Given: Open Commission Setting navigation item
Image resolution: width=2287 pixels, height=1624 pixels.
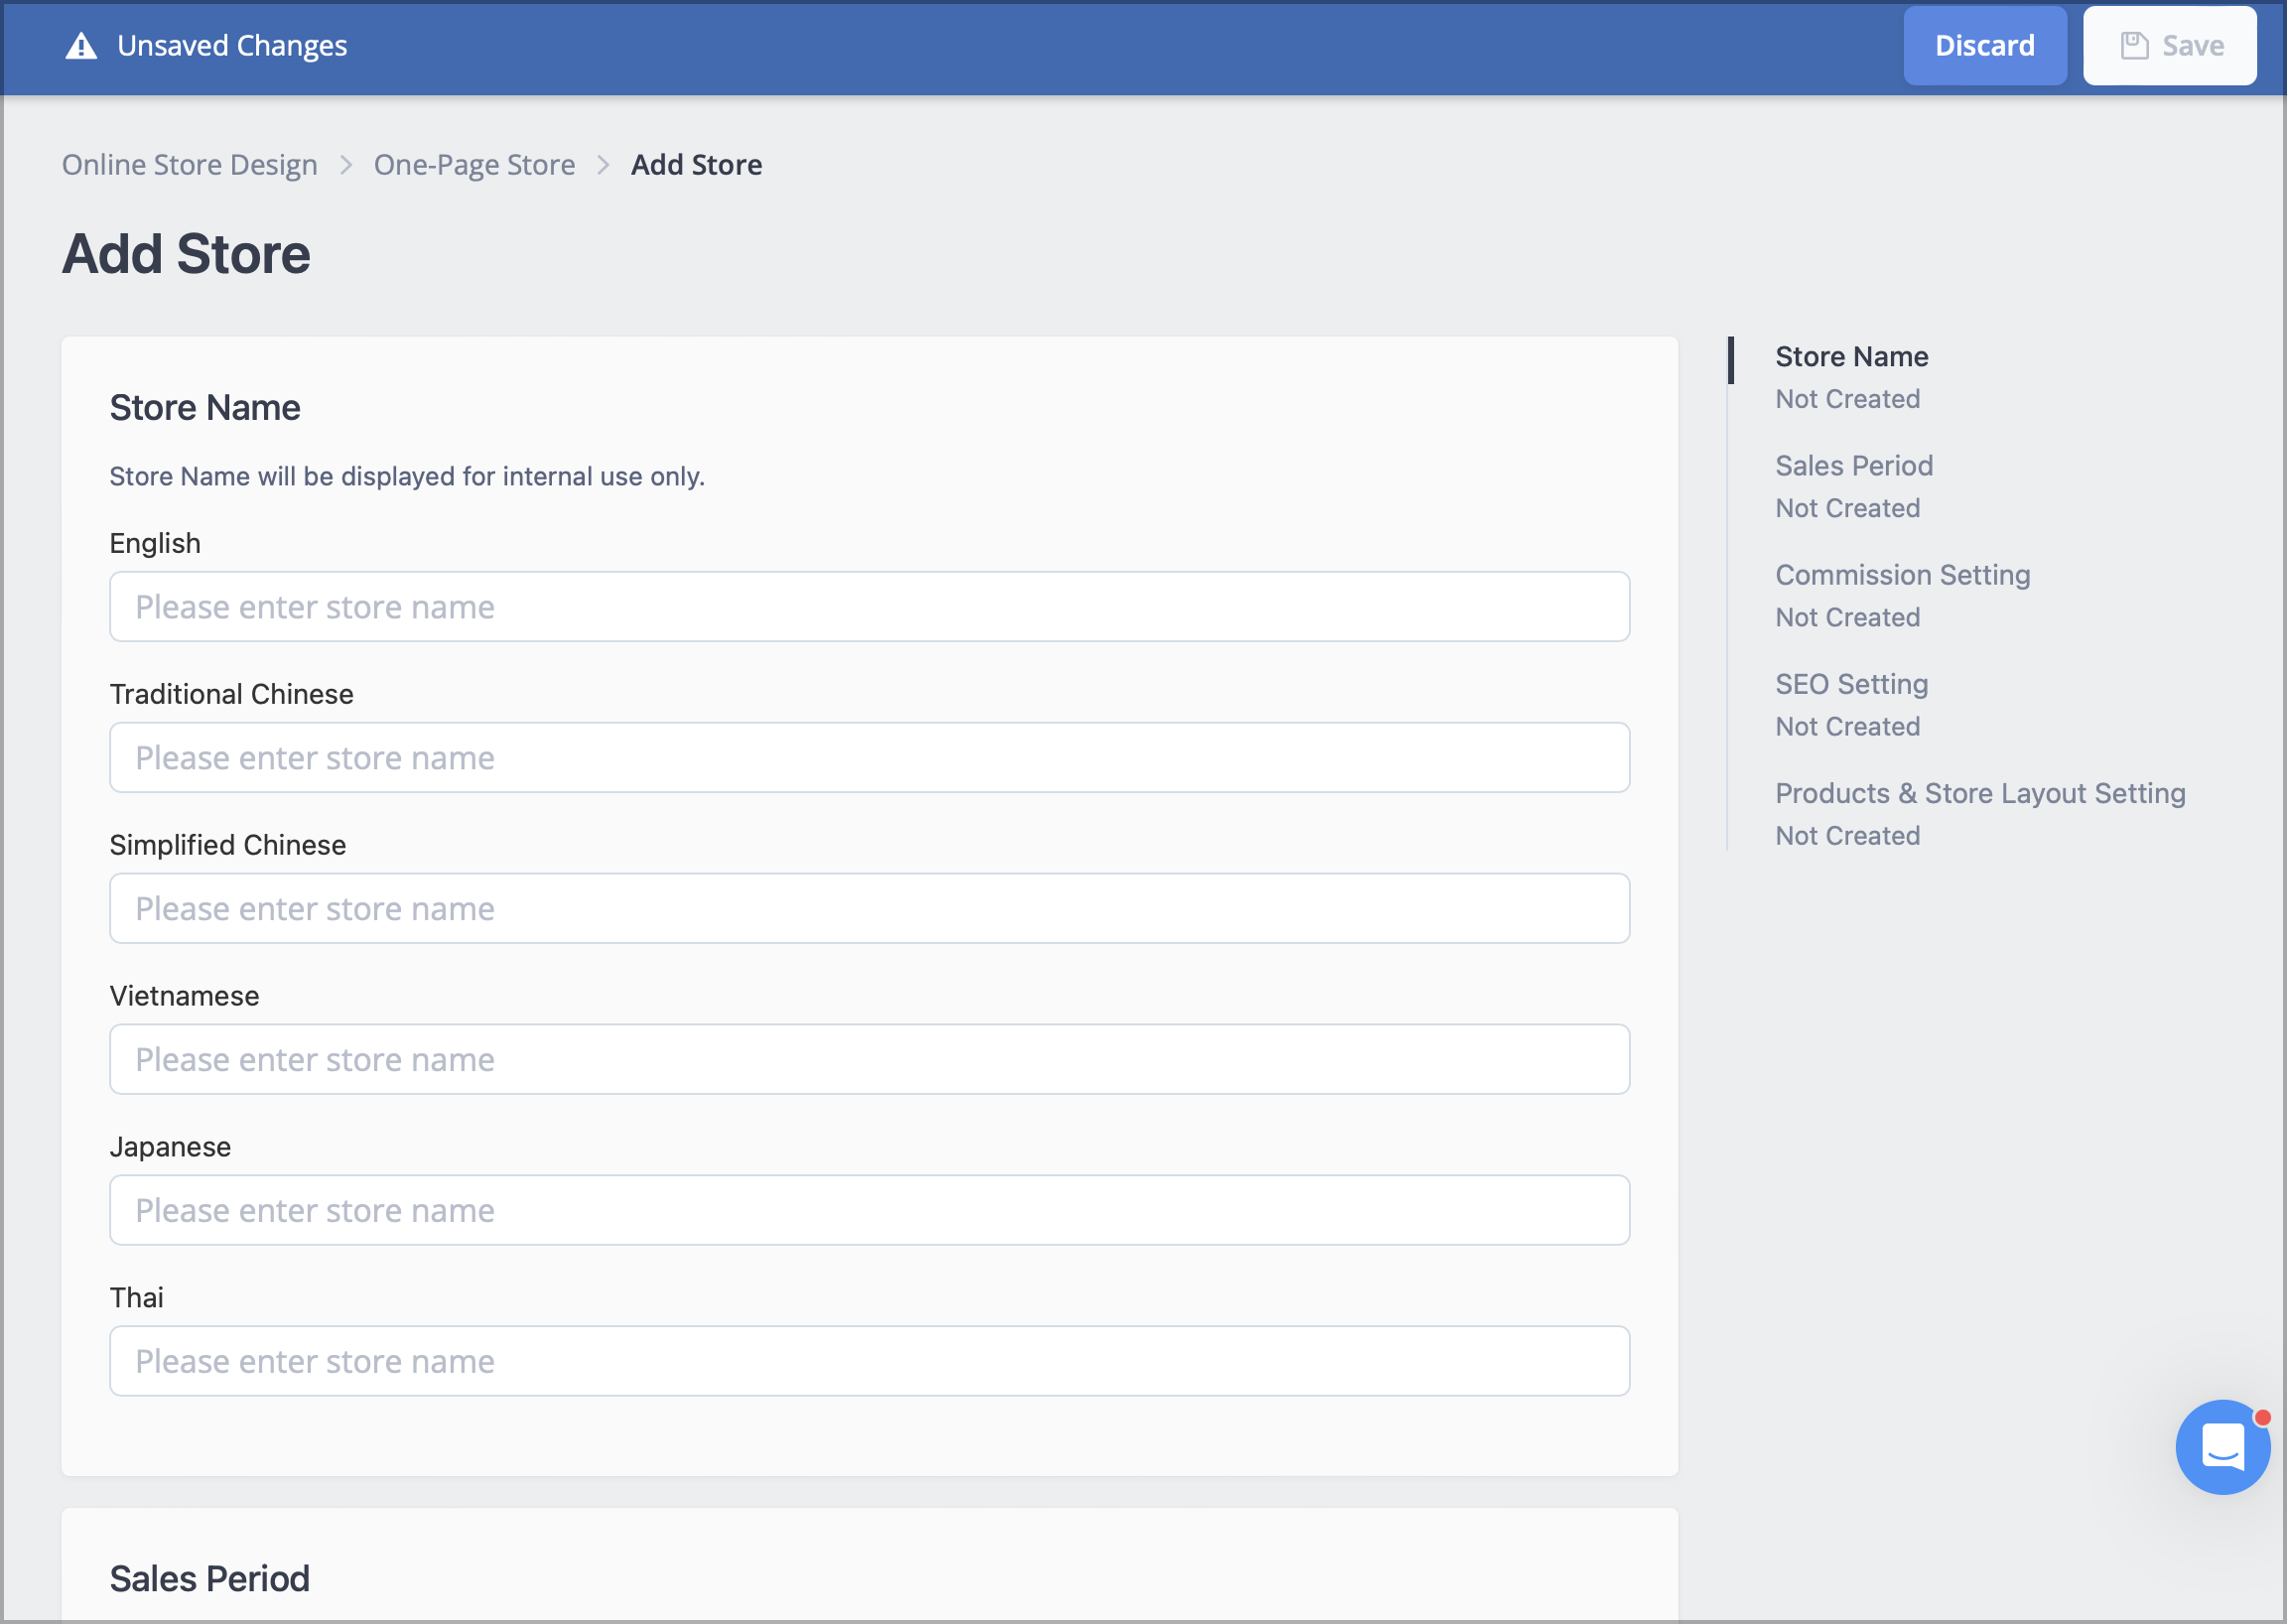Looking at the screenshot, I should 1902,574.
